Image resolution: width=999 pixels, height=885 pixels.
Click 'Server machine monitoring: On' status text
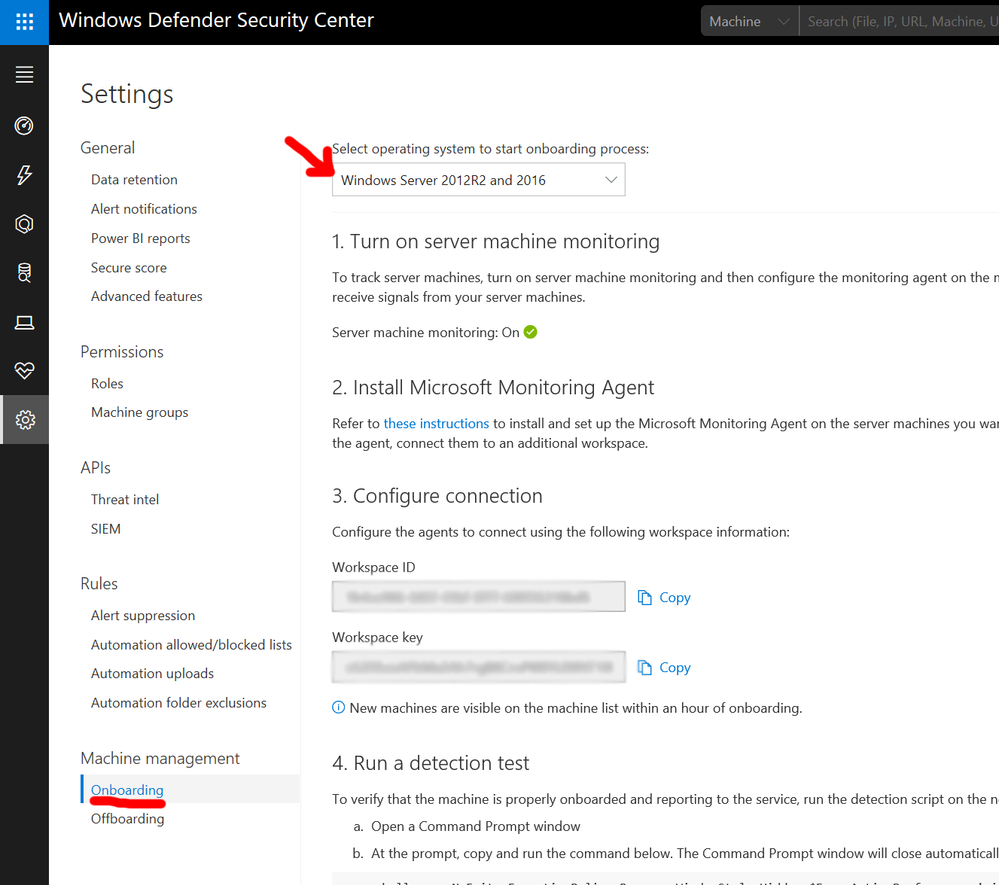pyautogui.click(x=426, y=333)
